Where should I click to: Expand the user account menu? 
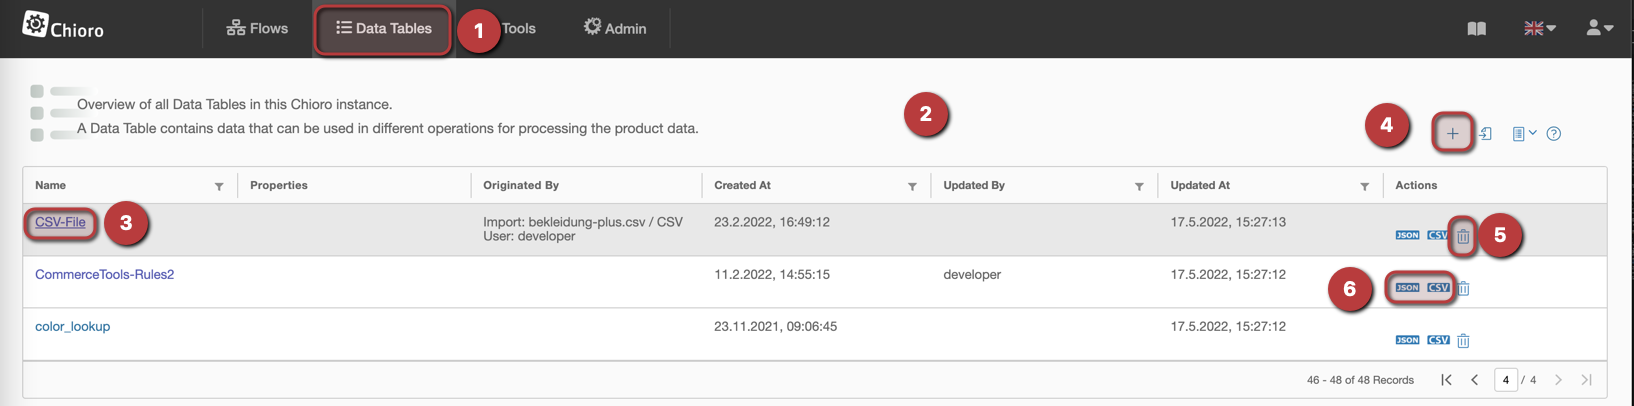(x=1599, y=28)
